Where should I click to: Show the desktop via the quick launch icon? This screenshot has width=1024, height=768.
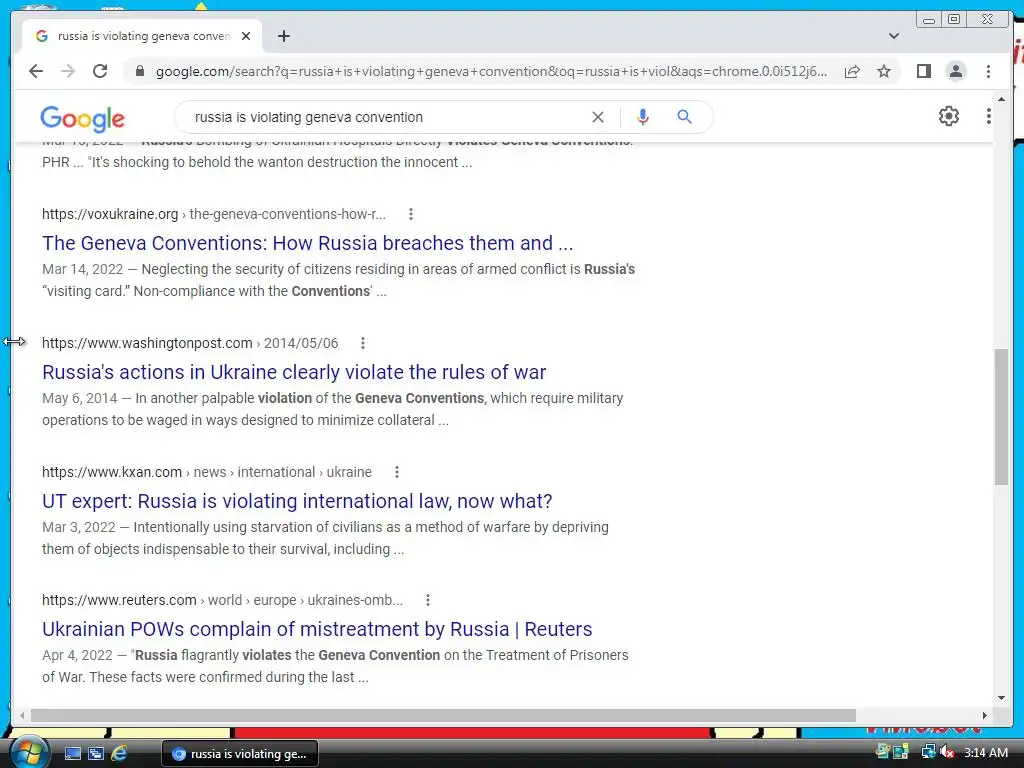pos(72,754)
